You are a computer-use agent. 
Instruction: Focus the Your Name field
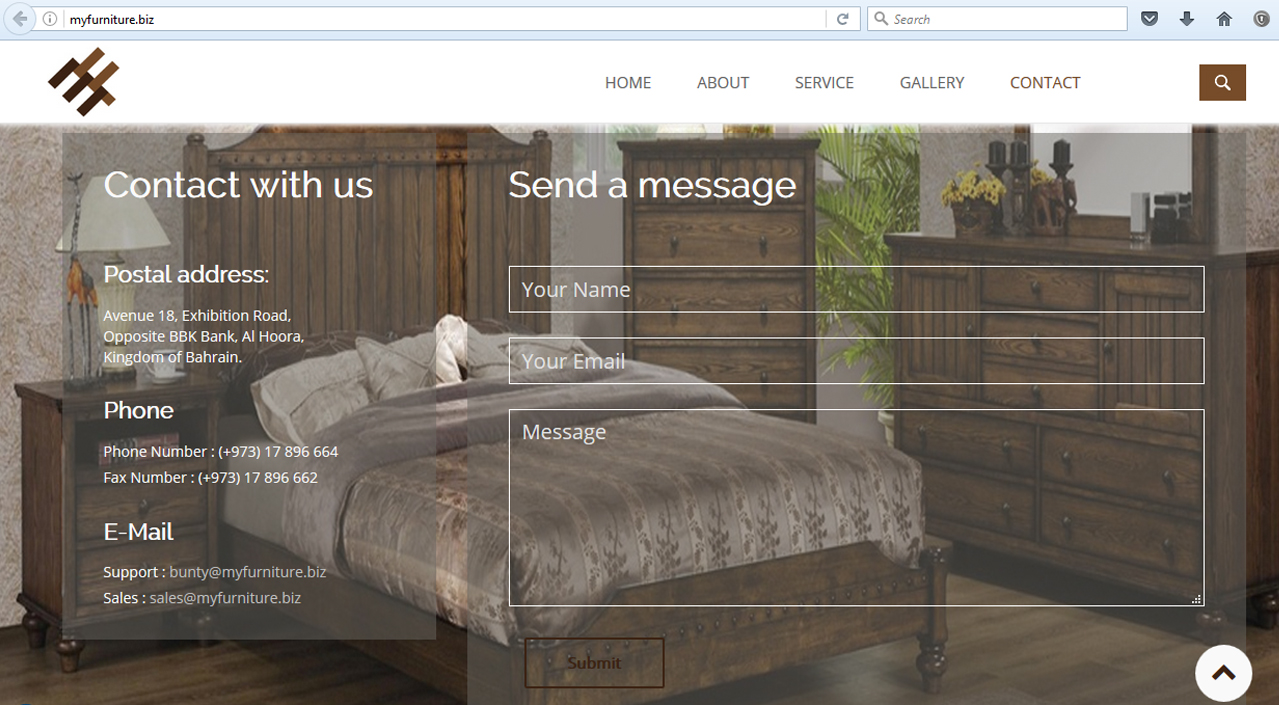(x=856, y=289)
